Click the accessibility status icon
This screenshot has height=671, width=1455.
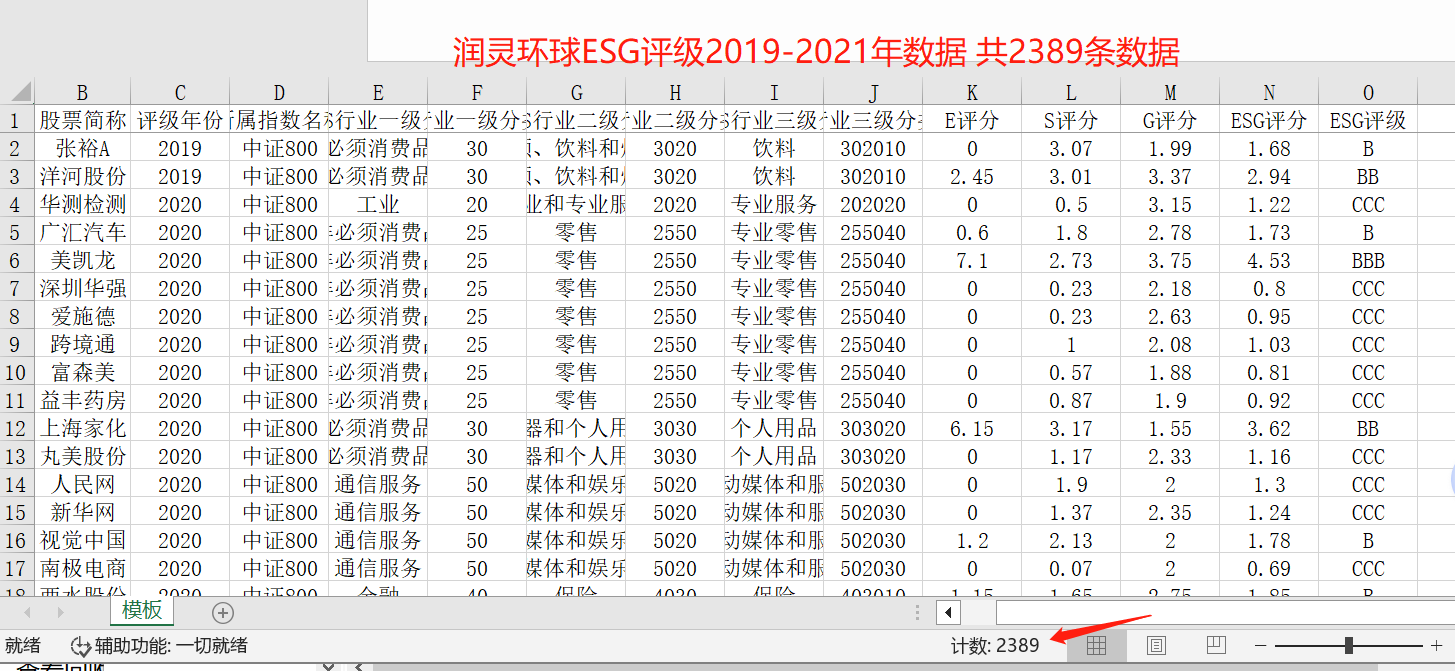coord(80,645)
